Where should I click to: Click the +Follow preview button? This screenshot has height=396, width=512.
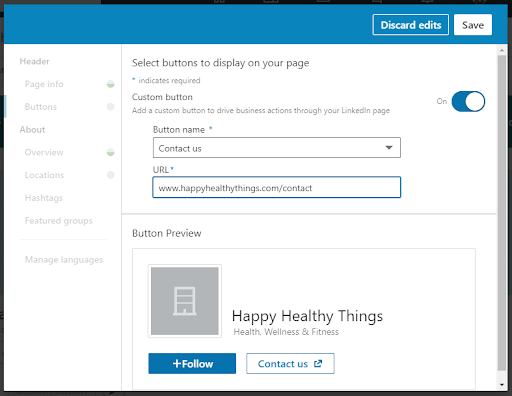point(192,364)
